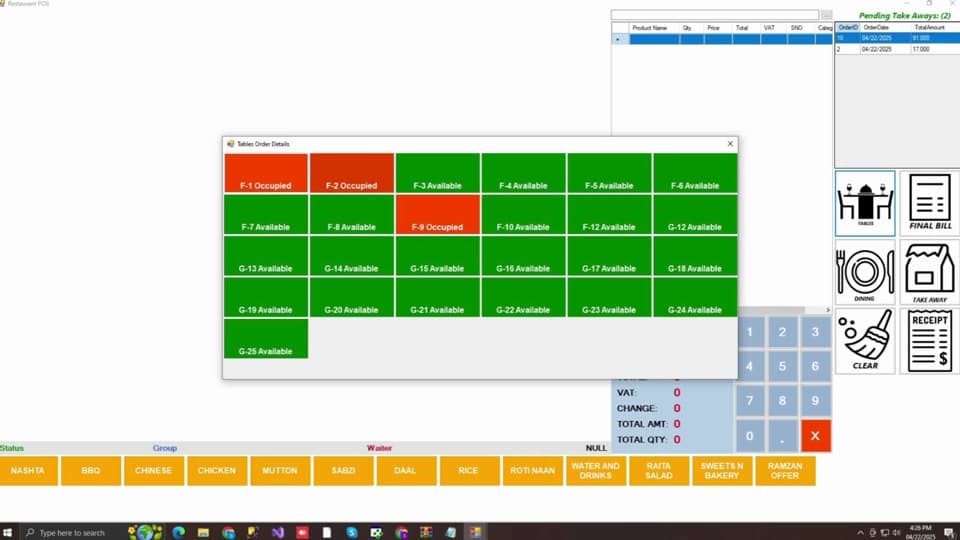Viewport: 960px width, 540px height.
Task: Open File Explorer from taskbar
Action: [x=203, y=532]
